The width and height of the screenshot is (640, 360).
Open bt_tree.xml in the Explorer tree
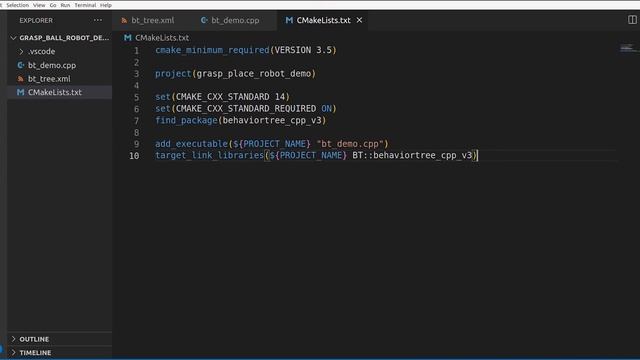tap(60, 79)
